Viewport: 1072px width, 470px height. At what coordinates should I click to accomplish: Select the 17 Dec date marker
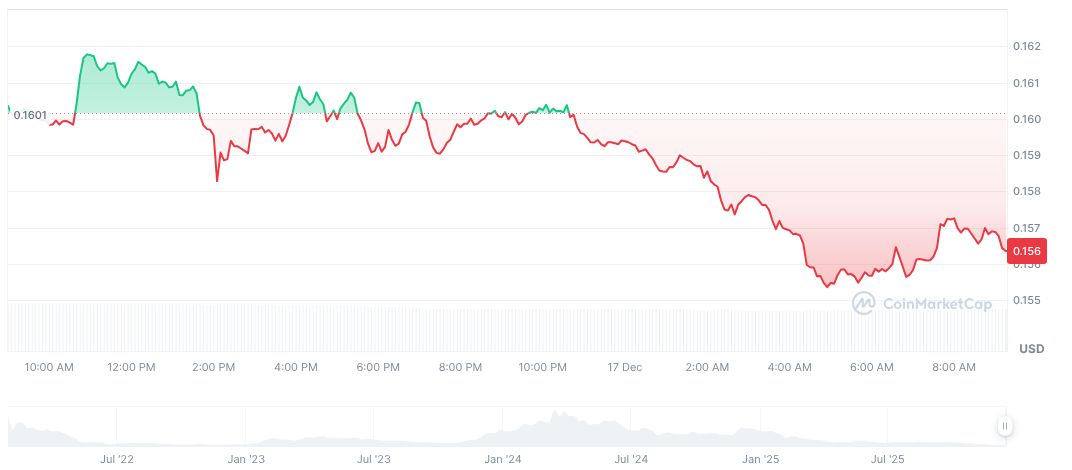click(625, 367)
